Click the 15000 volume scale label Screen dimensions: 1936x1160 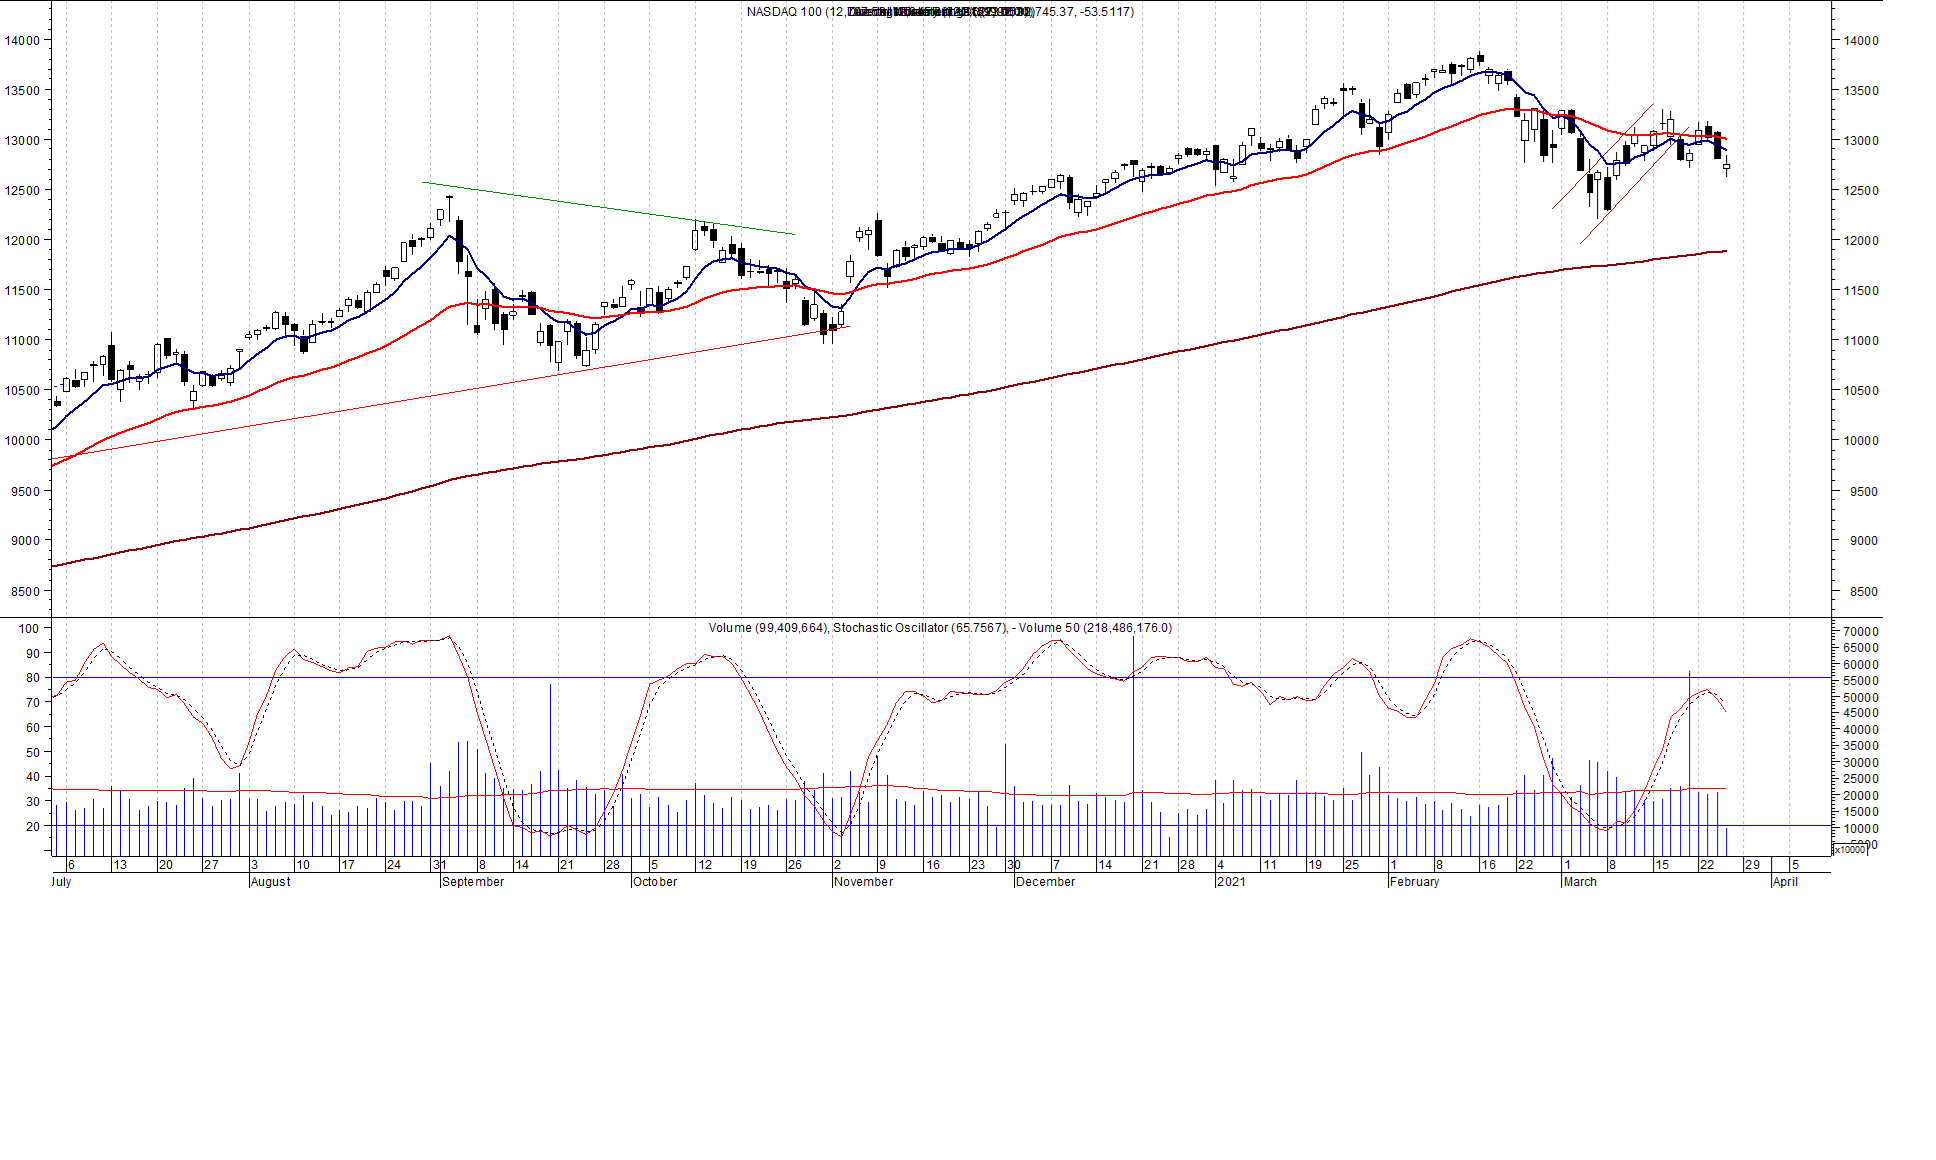coord(1862,813)
